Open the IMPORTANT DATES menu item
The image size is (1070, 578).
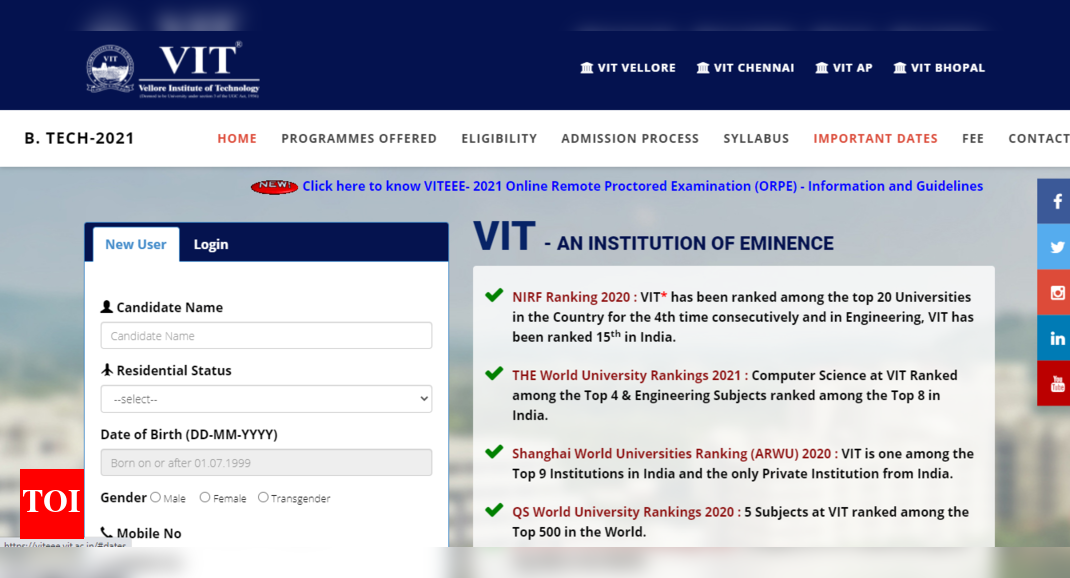pyautogui.click(x=875, y=138)
